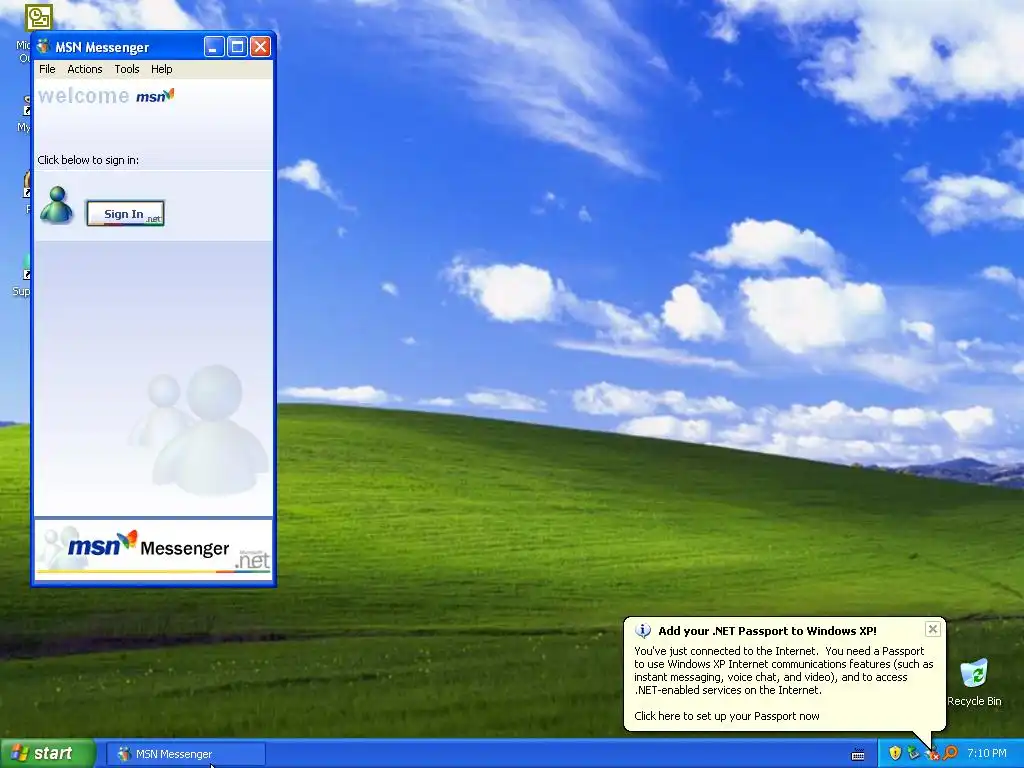This screenshot has width=1024, height=768.
Task: Click the MSN Messenger .net banner
Action: pyautogui.click(x=153, y=549)
